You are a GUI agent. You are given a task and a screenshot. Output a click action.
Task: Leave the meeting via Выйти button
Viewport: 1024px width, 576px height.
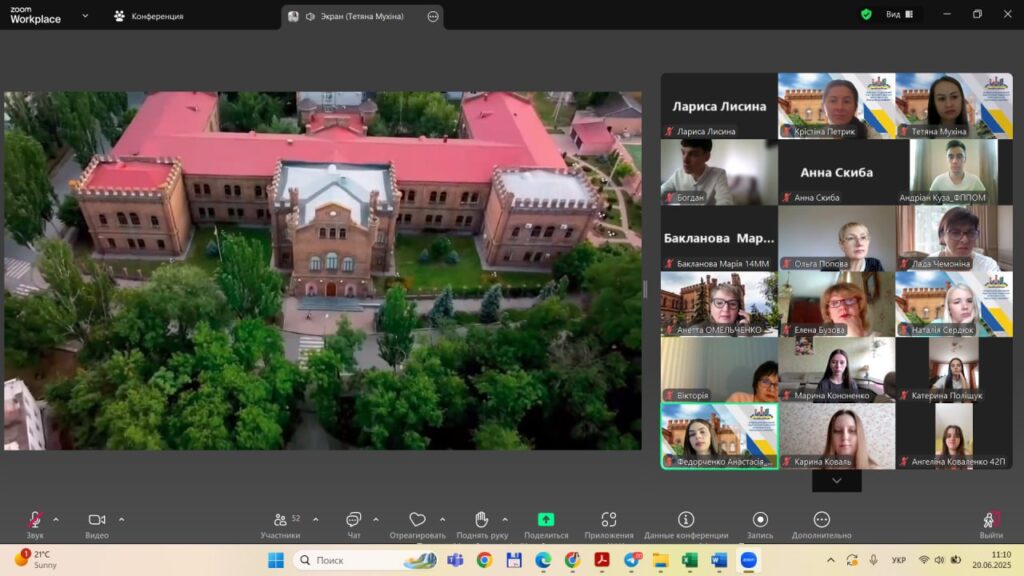coord(991,520)
